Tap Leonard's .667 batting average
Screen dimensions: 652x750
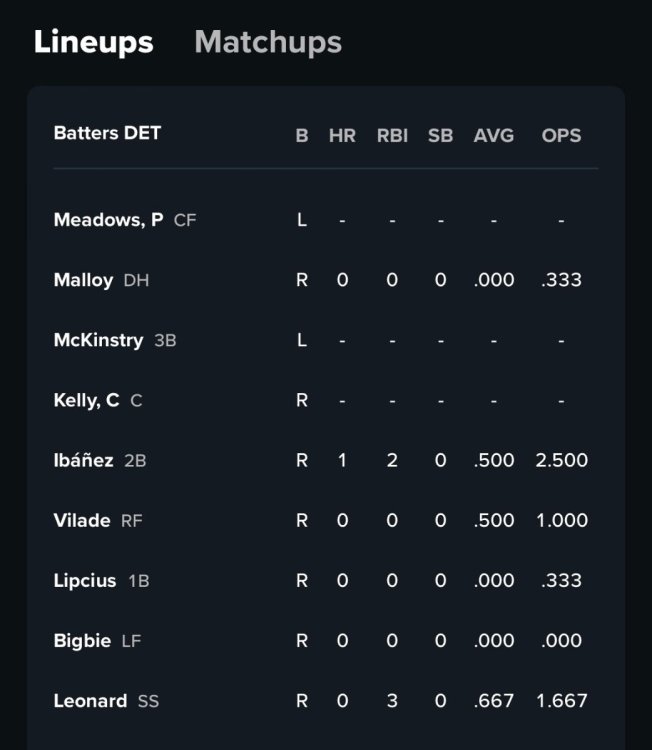pyautogui.click(x=494, y=700)
